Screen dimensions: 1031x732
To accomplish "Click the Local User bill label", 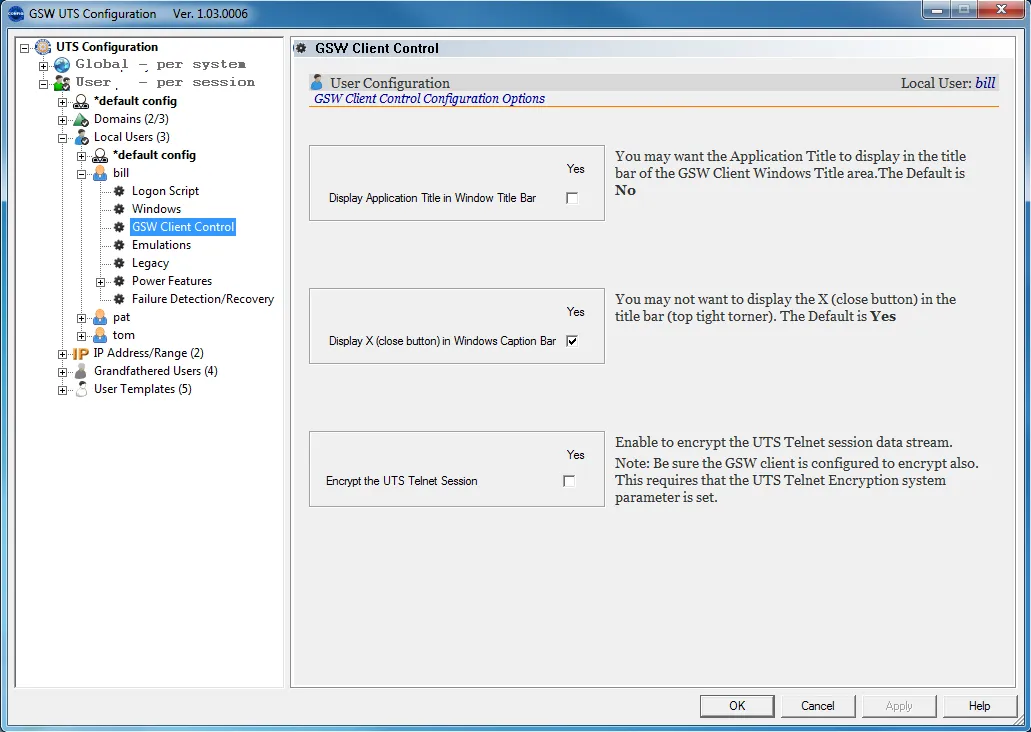I will pos(947,83).
